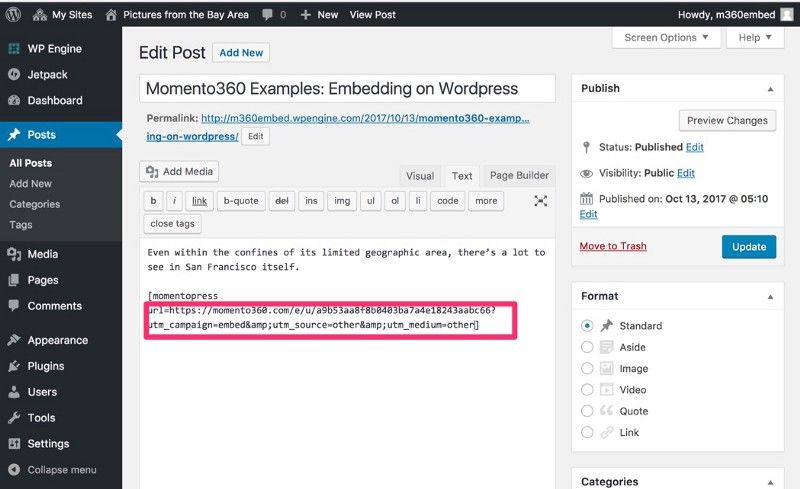Click the WordPress logo icon
800x489 pixels.
[x=13, y=14]
